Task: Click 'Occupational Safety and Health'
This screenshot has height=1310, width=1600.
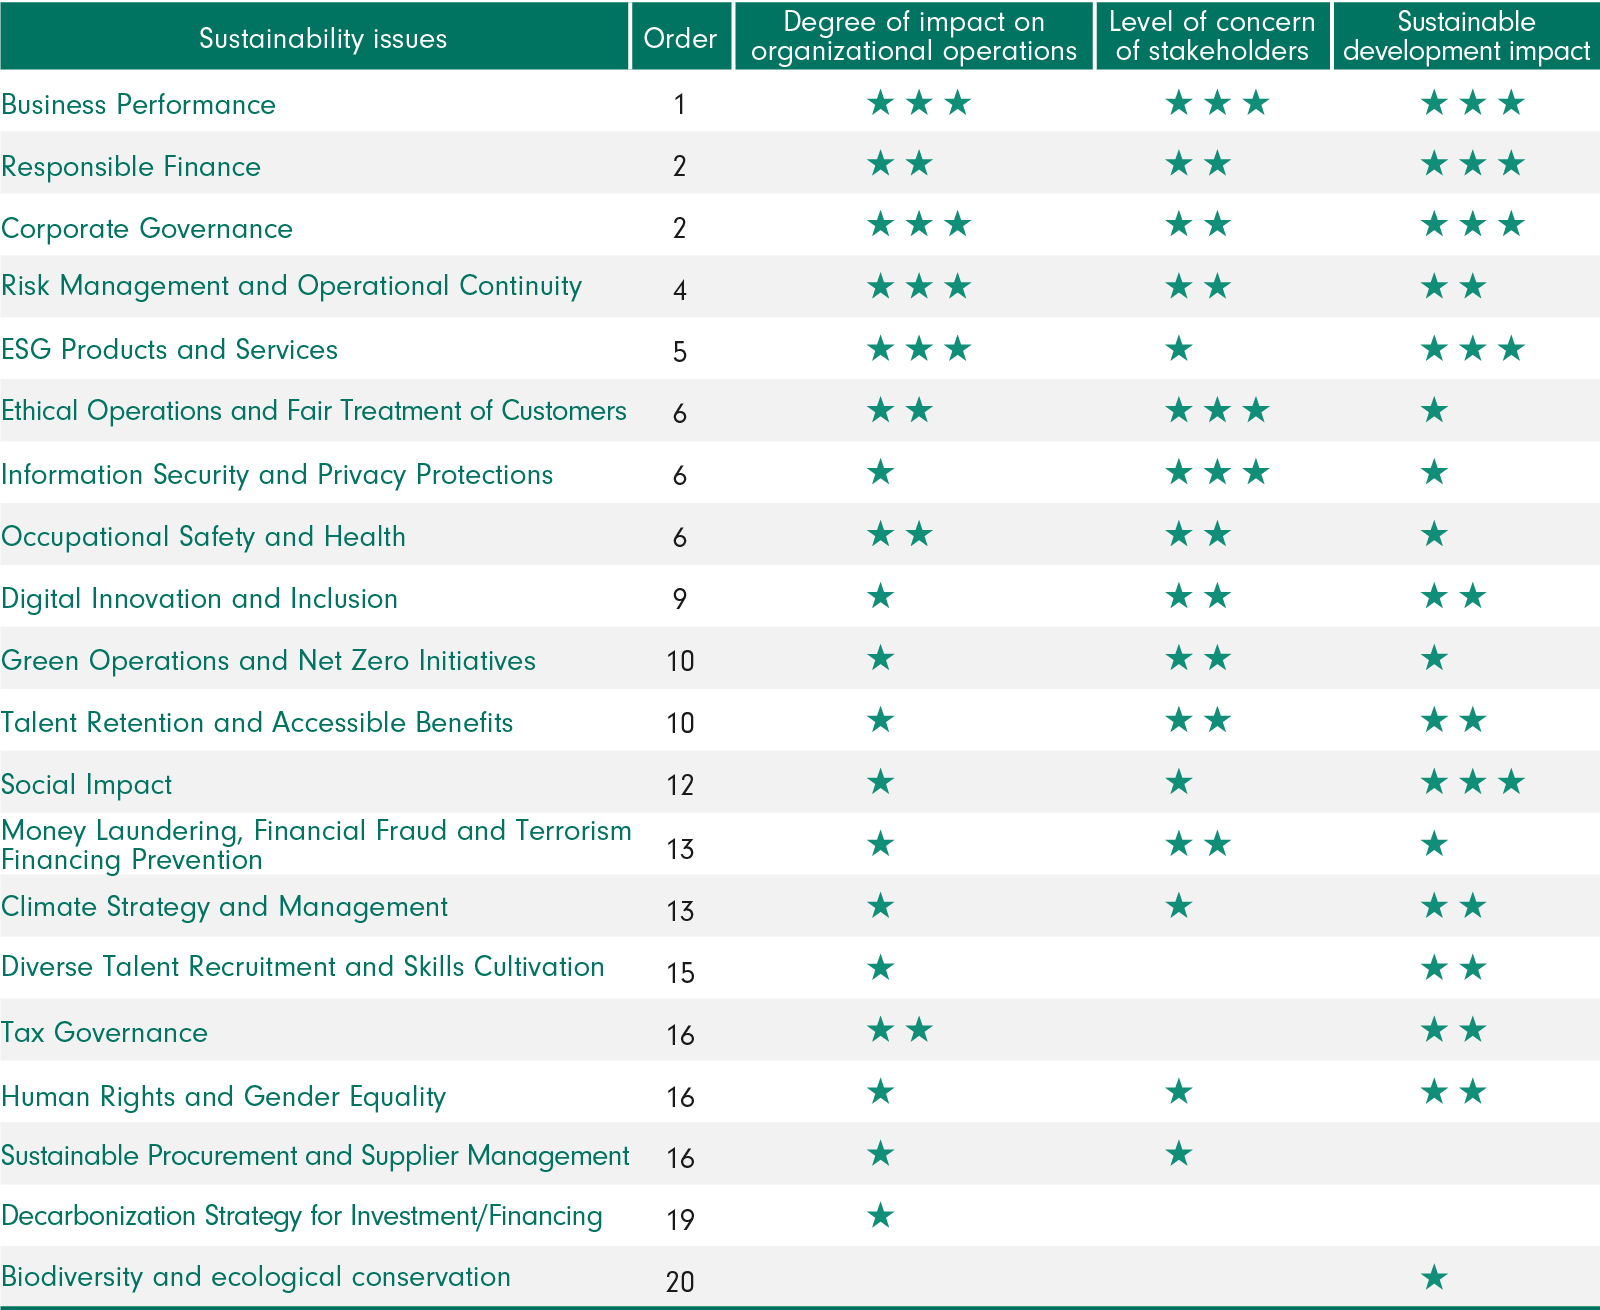Action: pyautogui.click(x=204, y=537)
